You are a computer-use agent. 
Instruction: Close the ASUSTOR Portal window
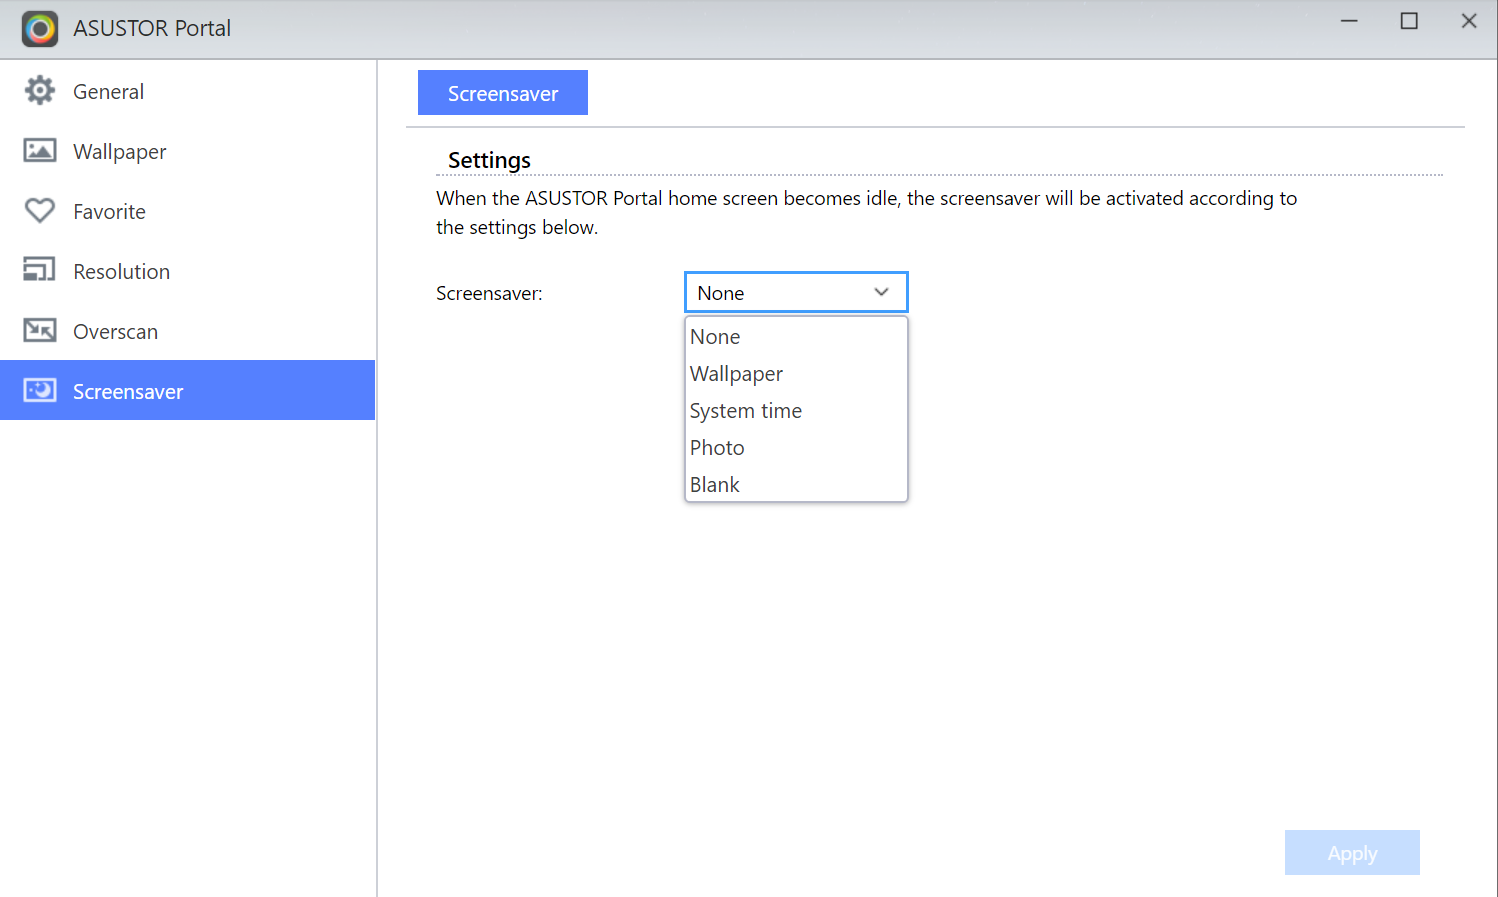pyautogui.click(x=1469, y=21)
